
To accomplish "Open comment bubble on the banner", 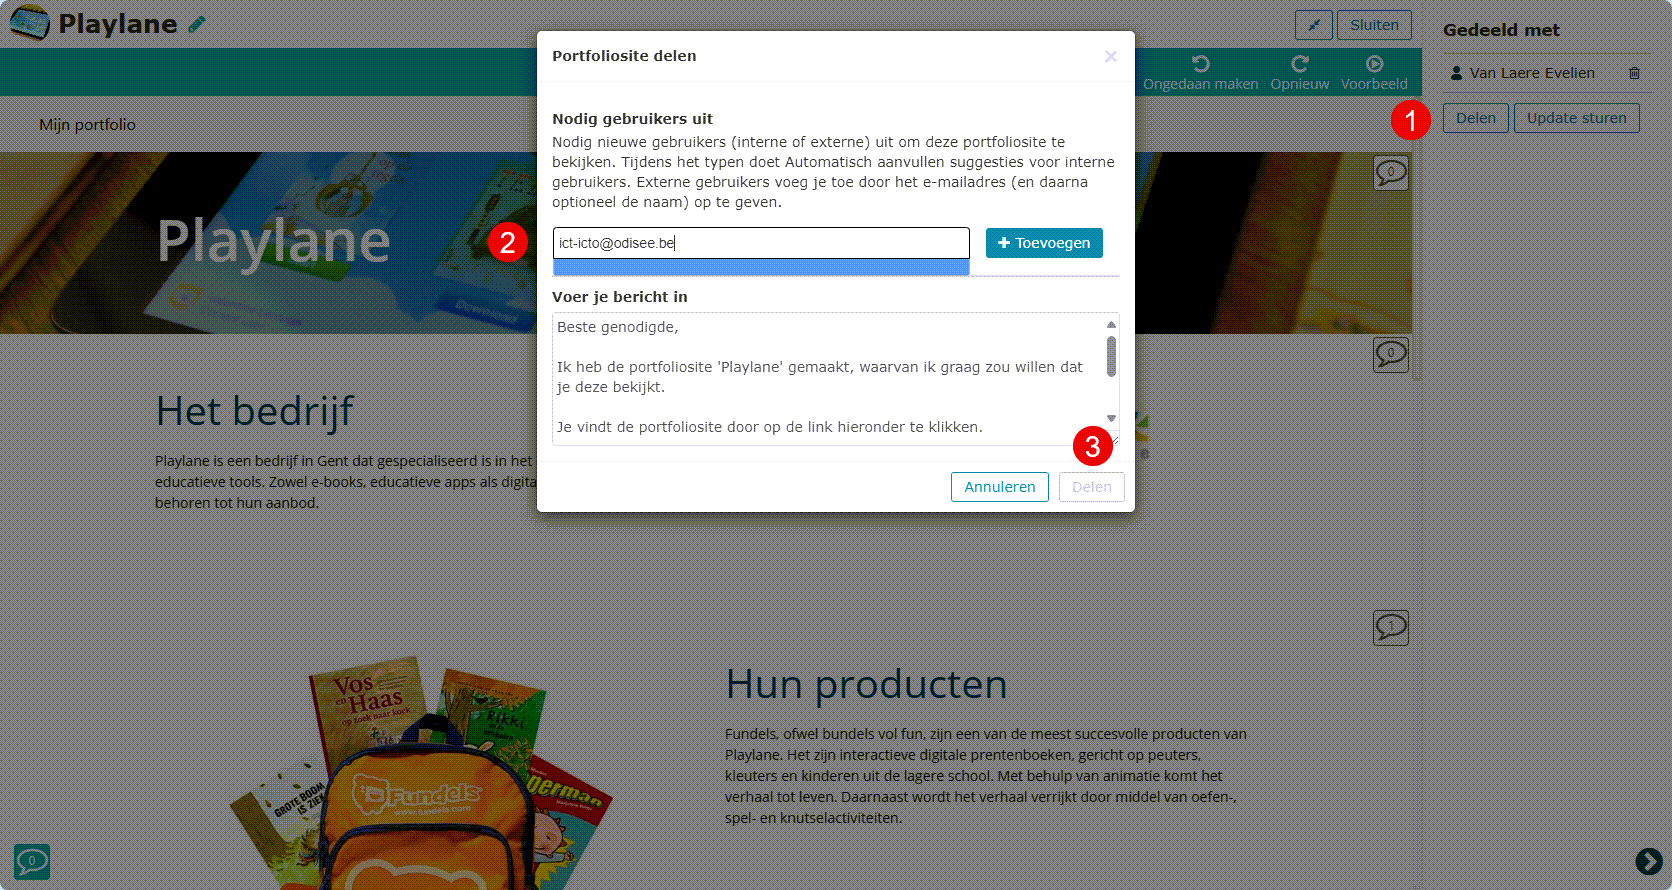I will (1390, 173).
